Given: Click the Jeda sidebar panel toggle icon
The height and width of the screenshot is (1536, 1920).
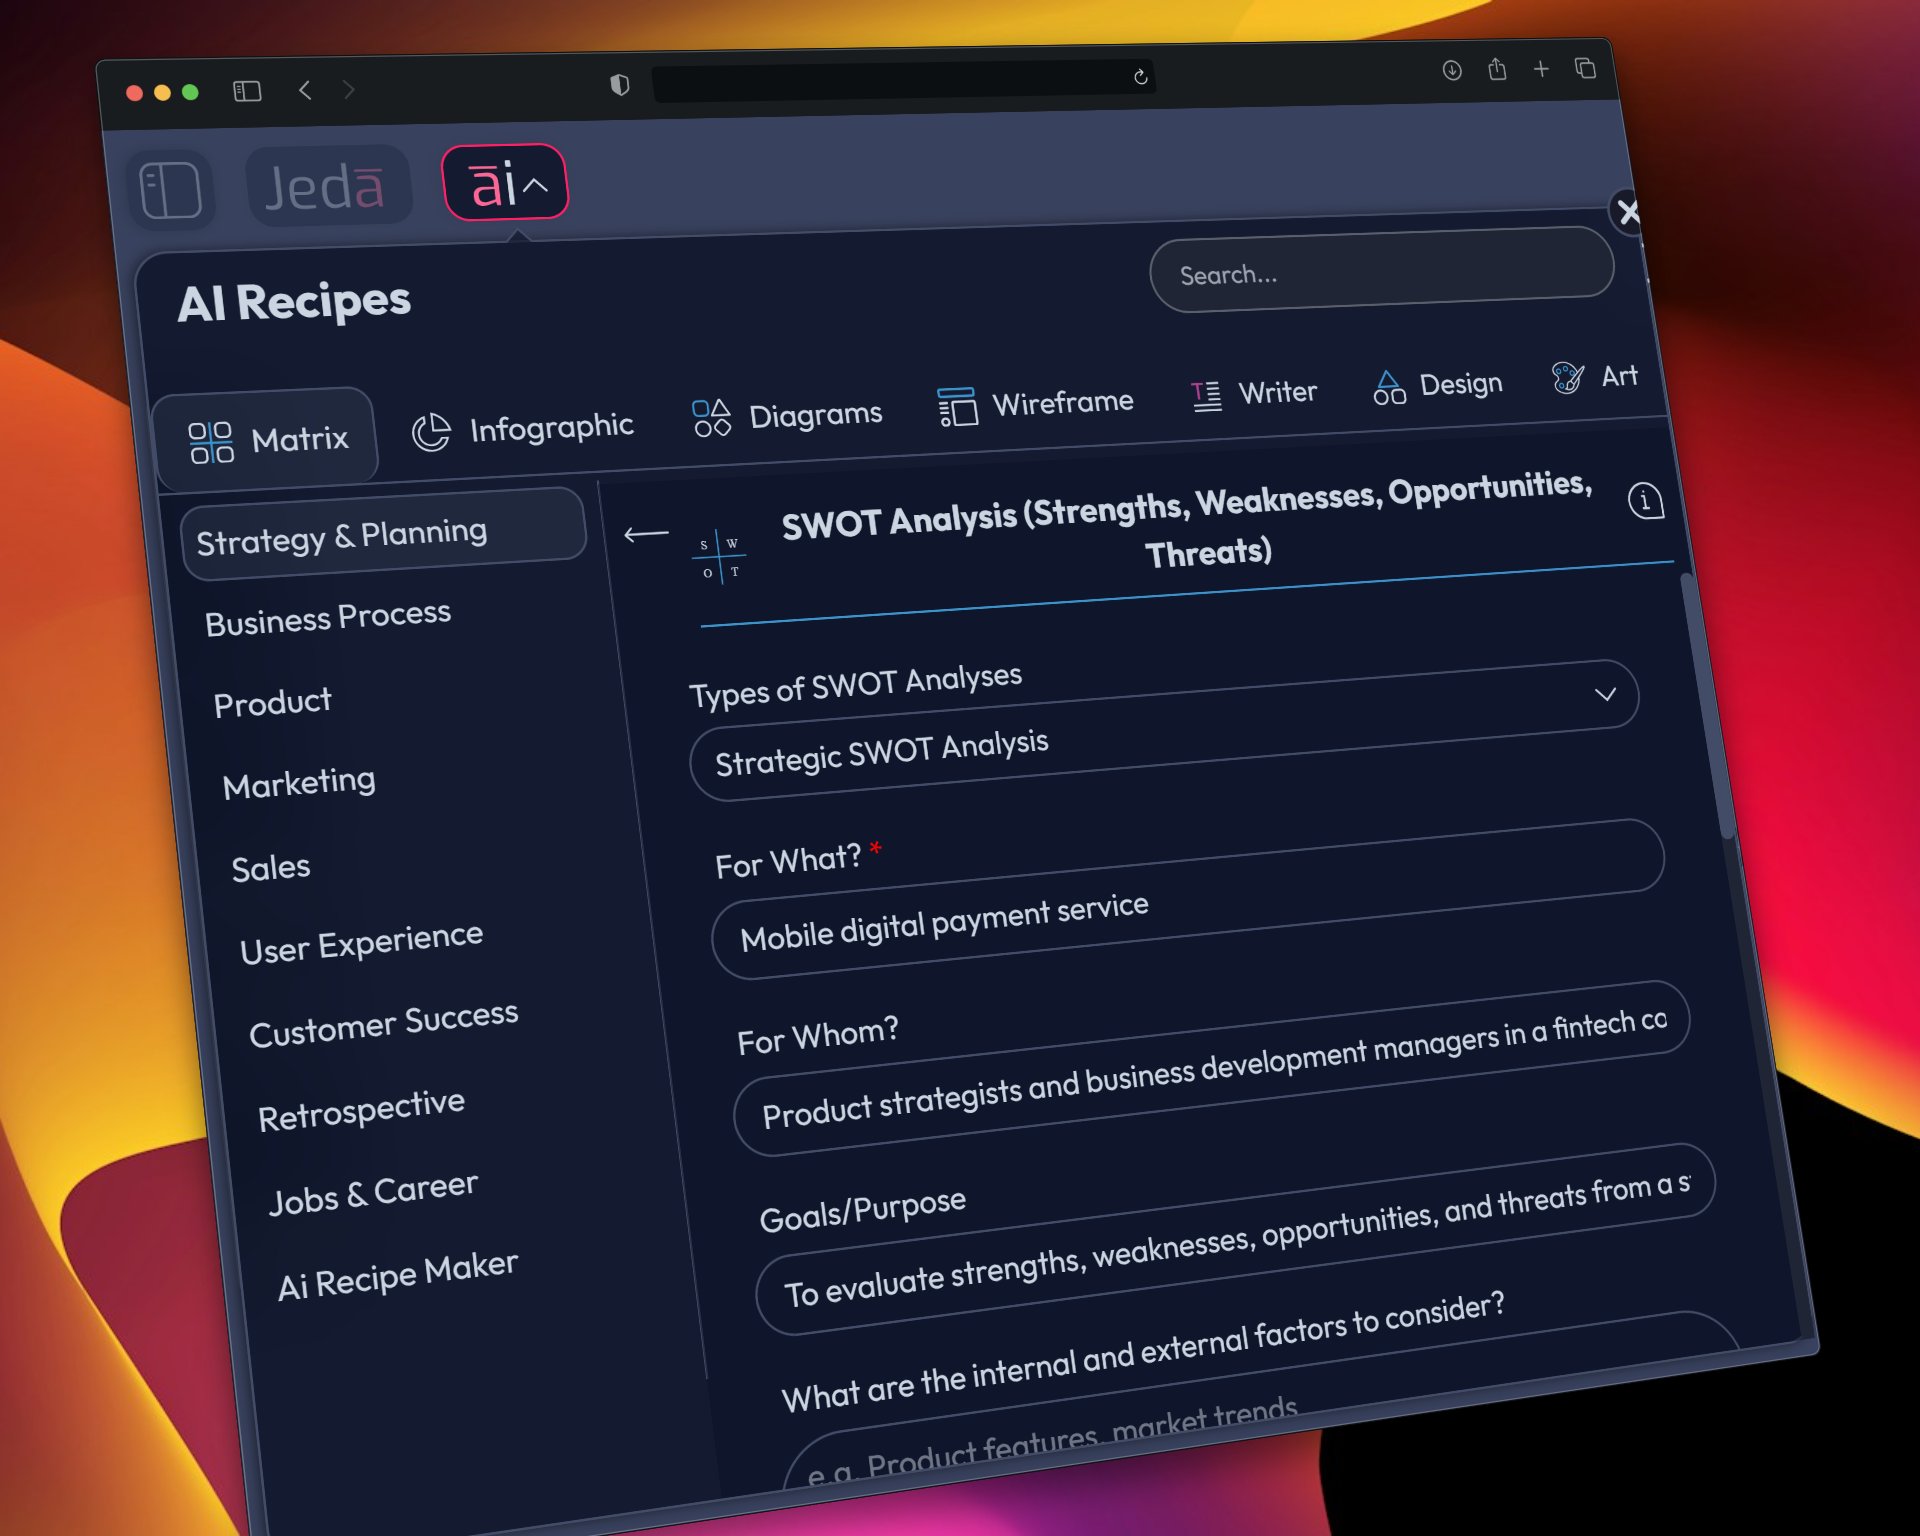Looking at the screenshot, I should click(x=170, y=190).
